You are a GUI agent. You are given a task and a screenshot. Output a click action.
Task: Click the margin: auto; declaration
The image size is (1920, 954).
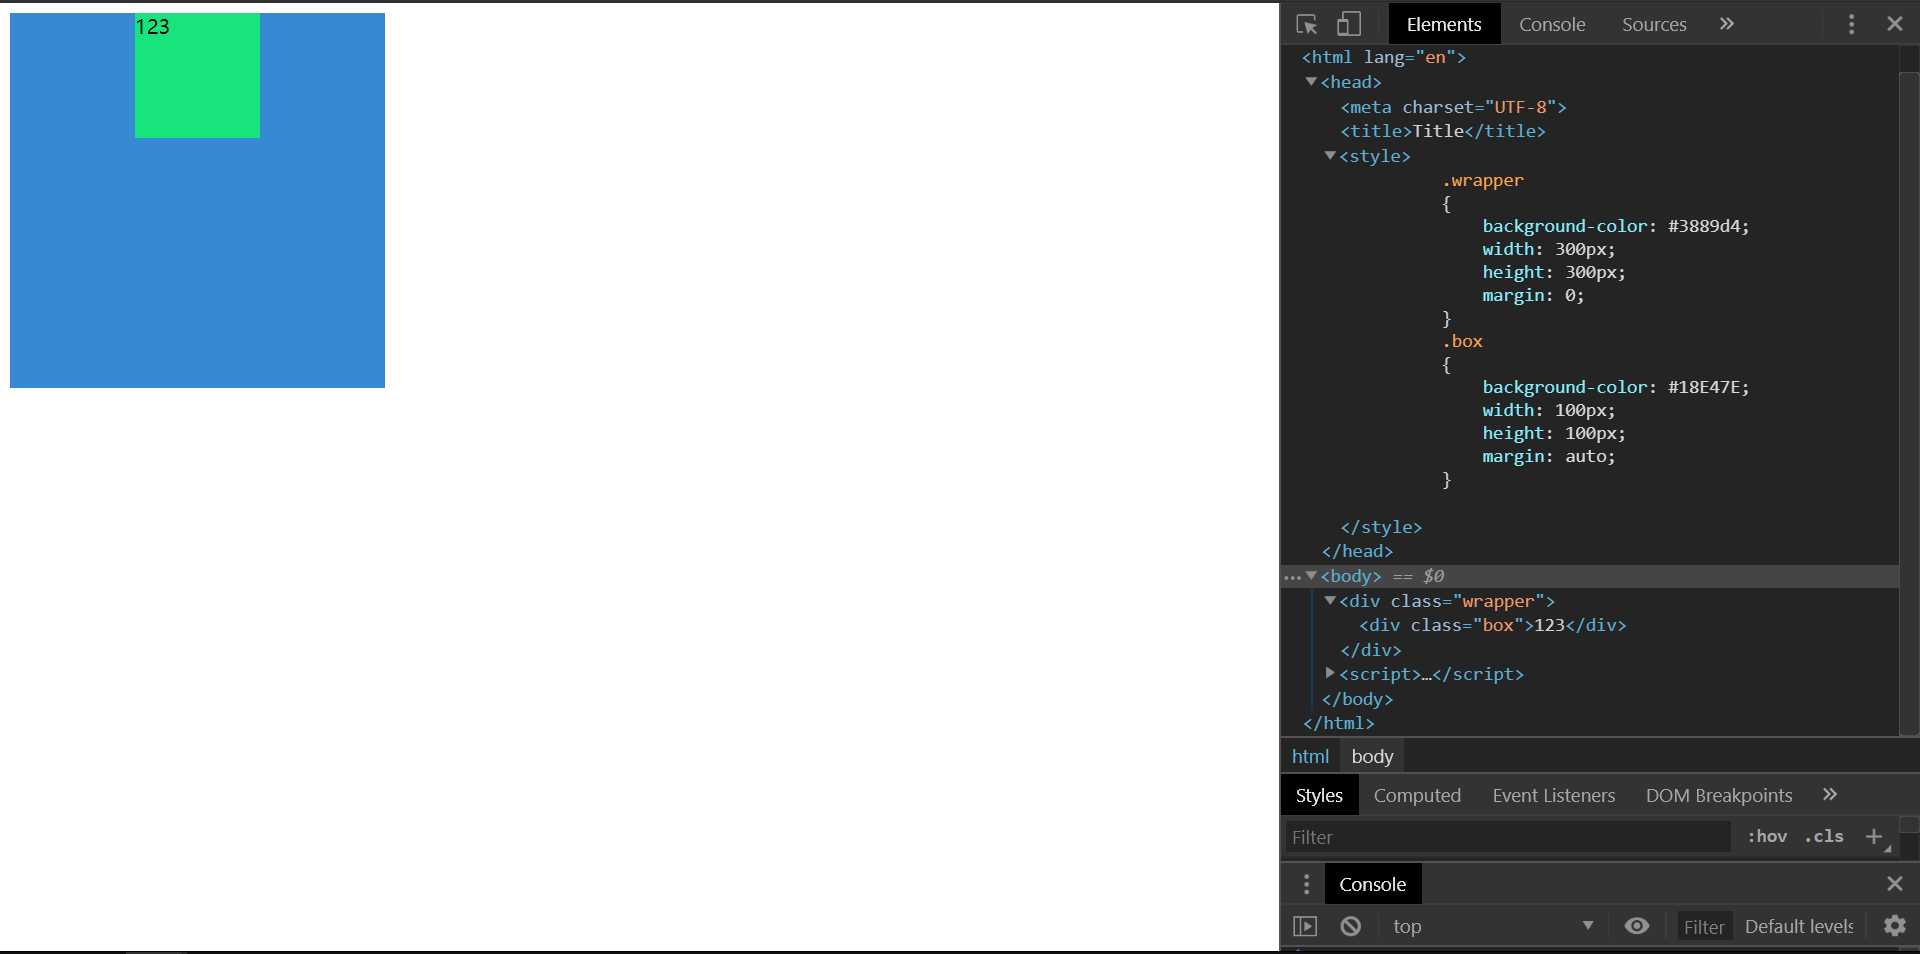click(x=1548, y=456)
